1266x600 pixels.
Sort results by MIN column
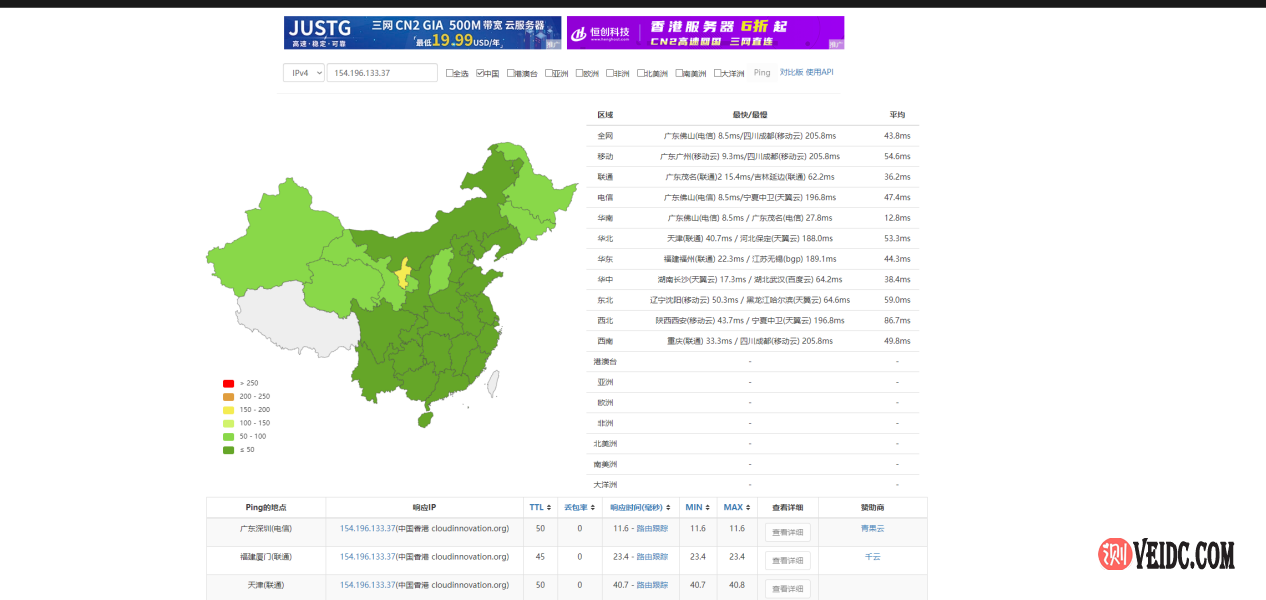click(697, 507)
